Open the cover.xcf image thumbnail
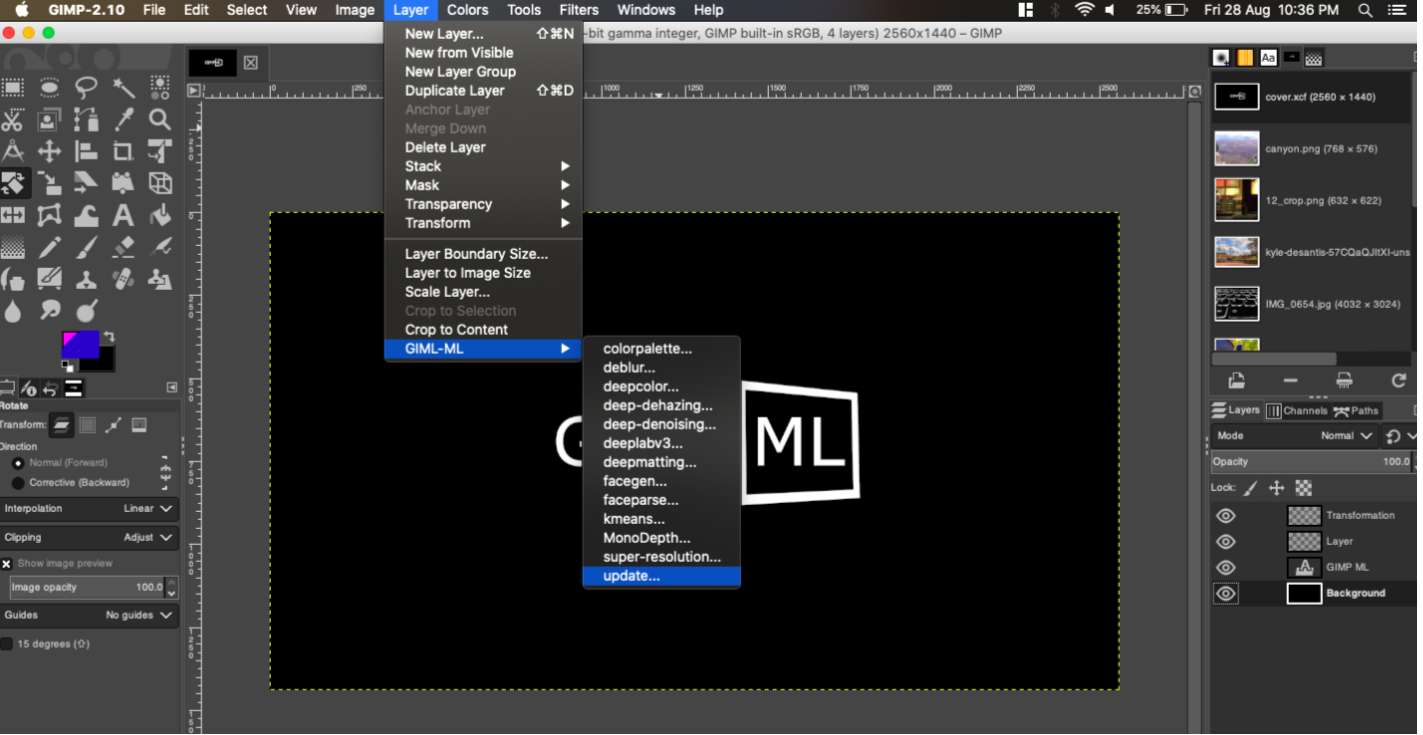 point(1237,97)
